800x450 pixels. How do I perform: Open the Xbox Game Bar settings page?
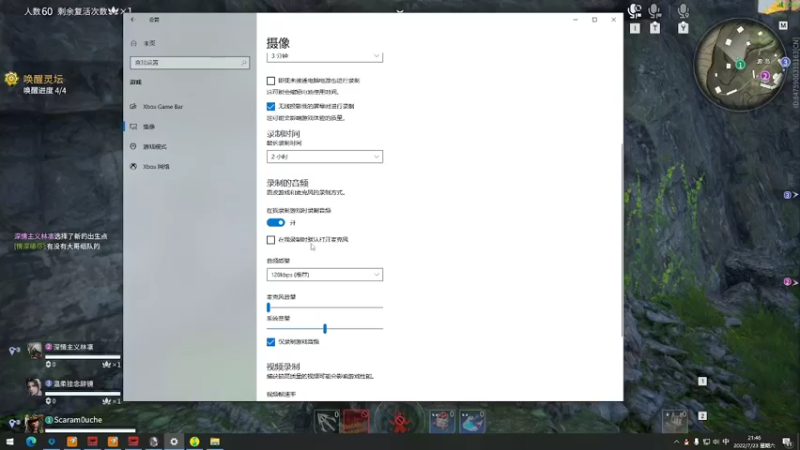163,107
